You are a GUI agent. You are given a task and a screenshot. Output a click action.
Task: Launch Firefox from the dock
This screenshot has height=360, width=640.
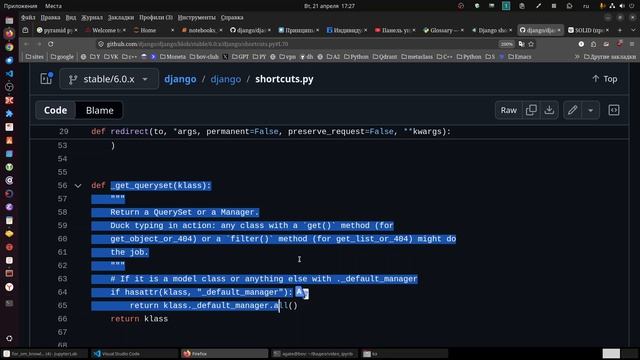[9, 33]
